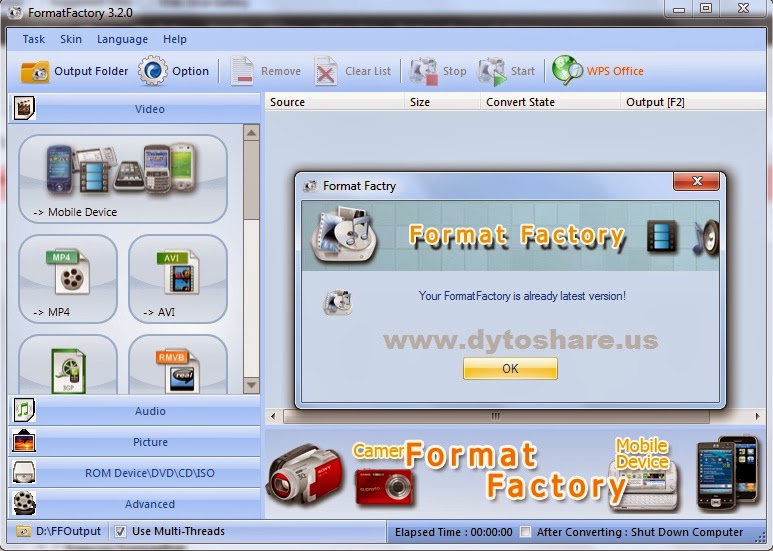Expand the Picture category panel
Viewport: 773px width, 551px height.
(x=134, y=442)
